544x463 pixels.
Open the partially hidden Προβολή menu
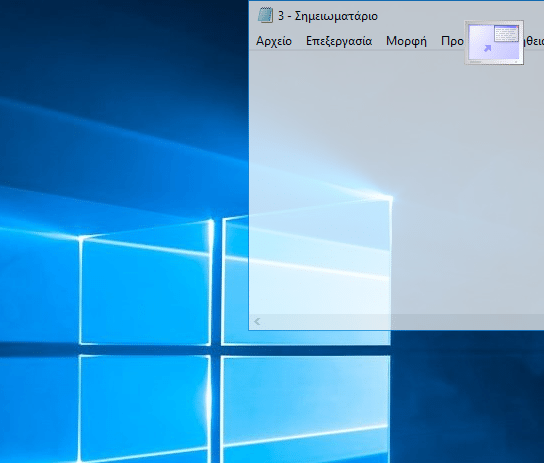click(x=452, y=41)
